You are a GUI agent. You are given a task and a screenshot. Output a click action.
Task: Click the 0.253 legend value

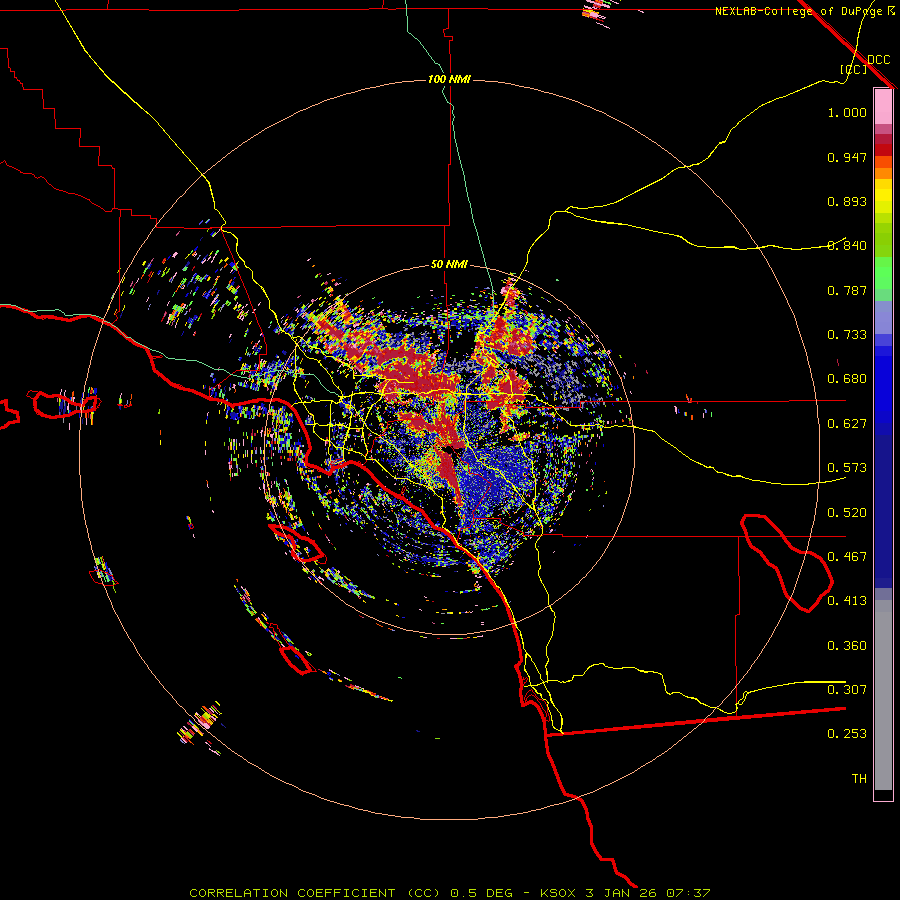tap(847, 734)
